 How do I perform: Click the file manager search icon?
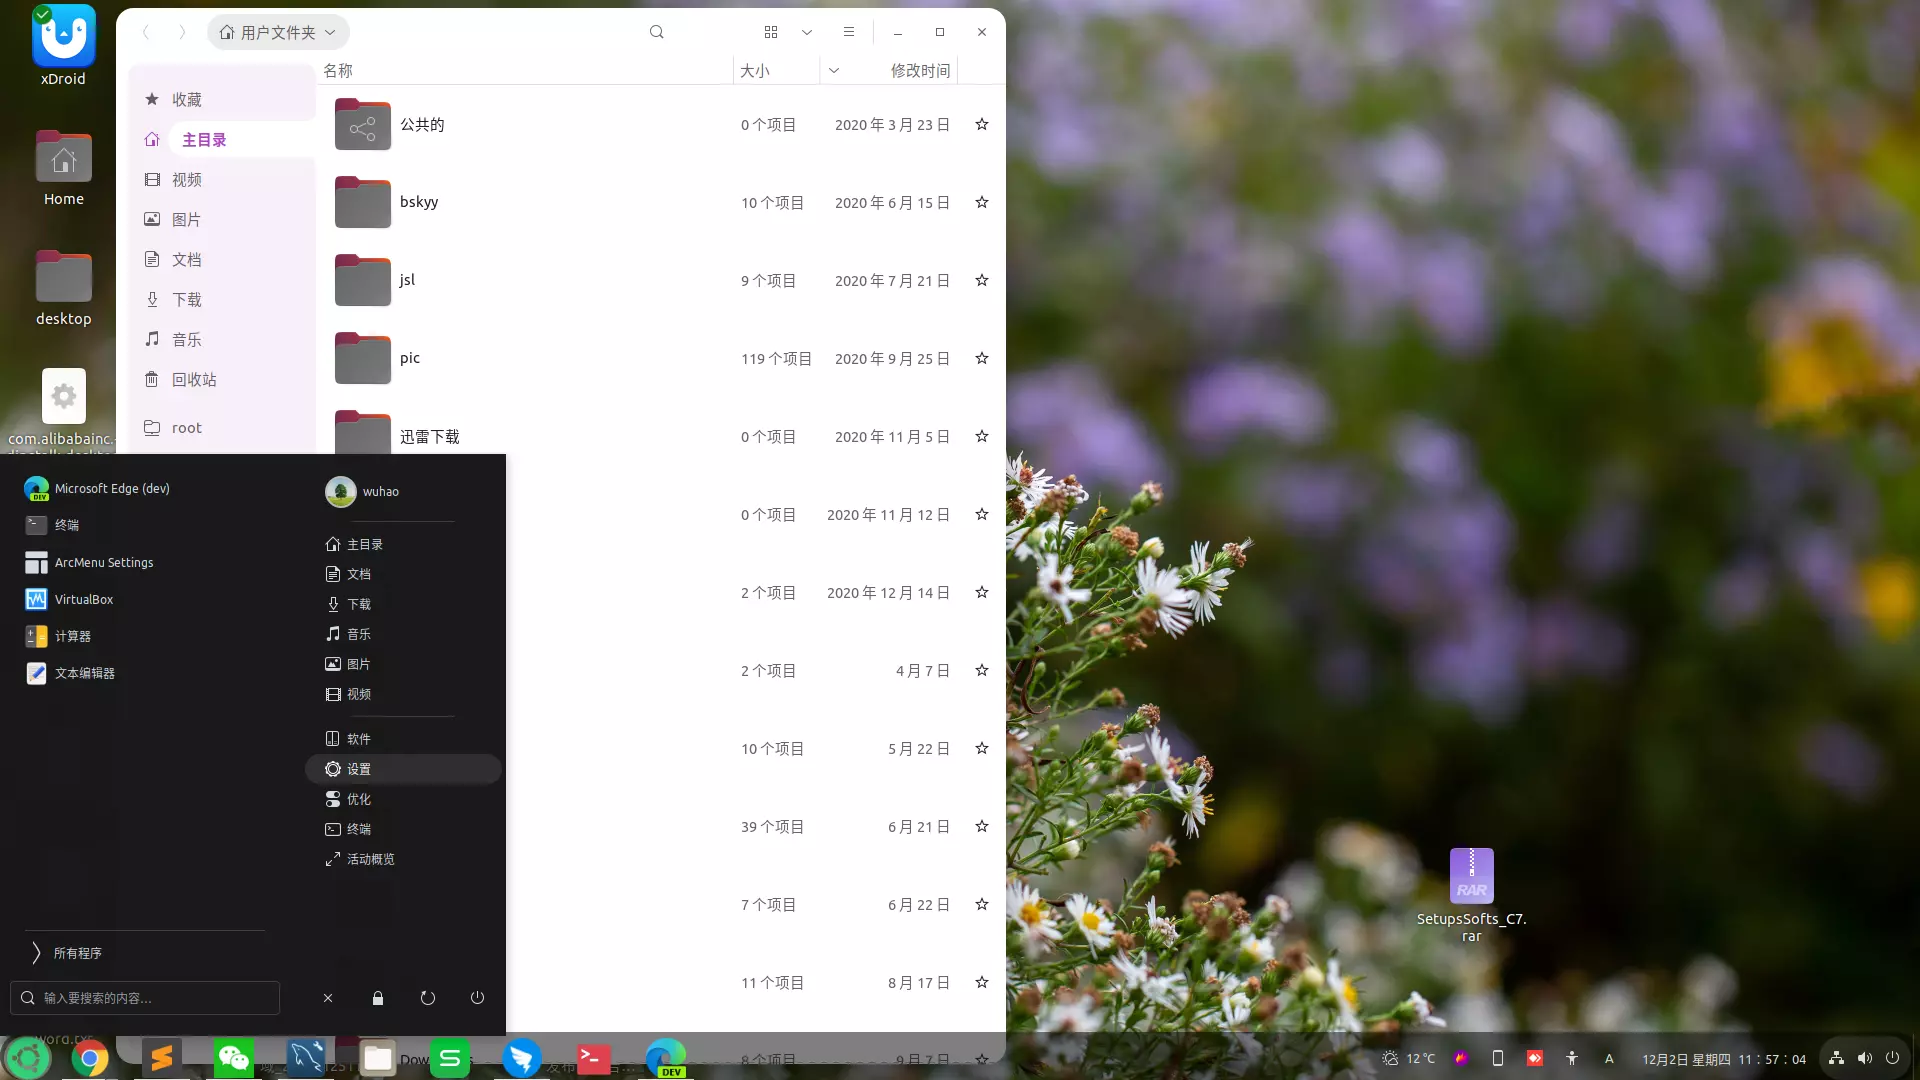(657, 32)
